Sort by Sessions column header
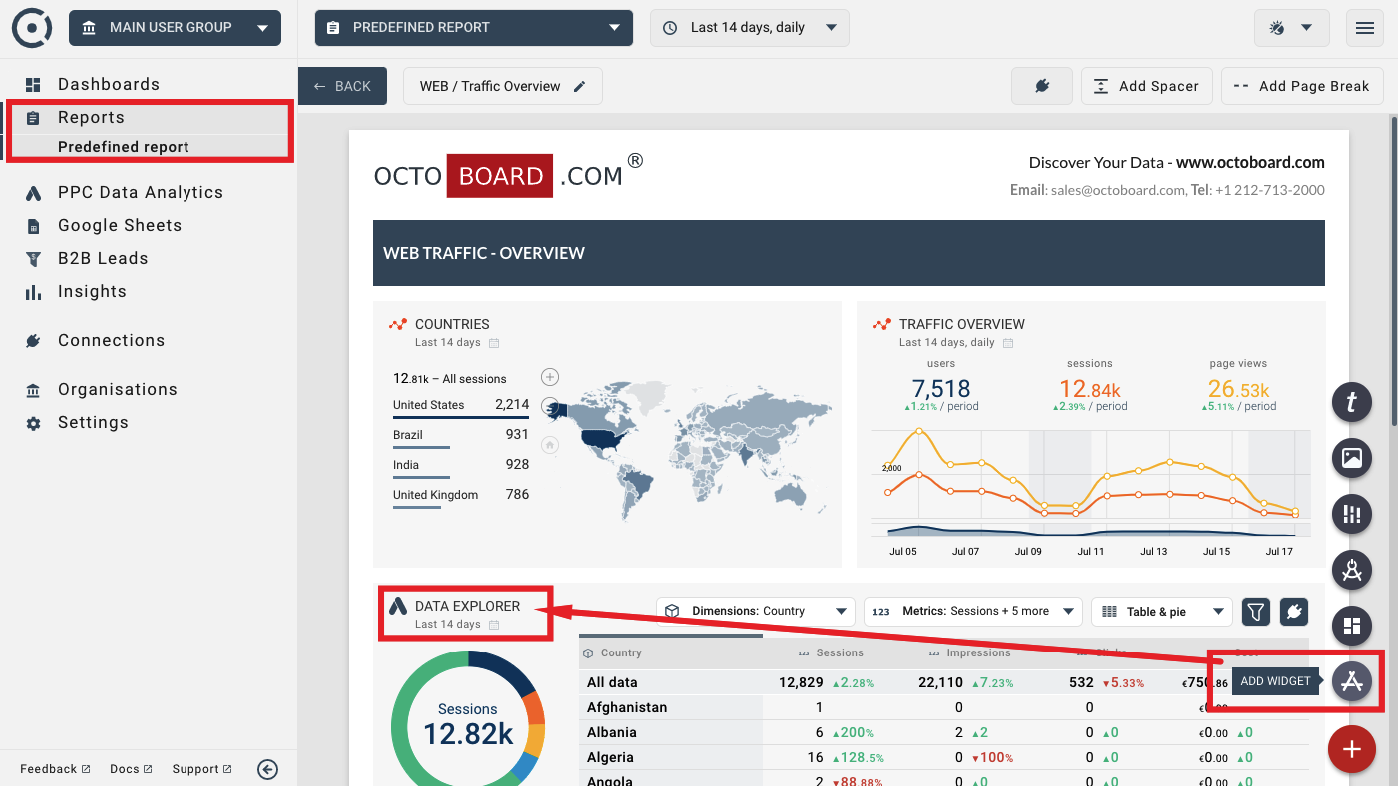Viewport: 1398px width, 786px height. (840, 653)
